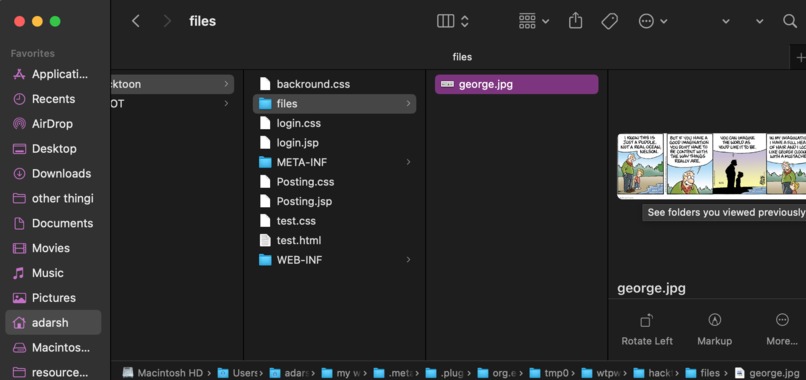Click the 'org.e' folder in path bar
806x380 pixels.
point(497,373)
